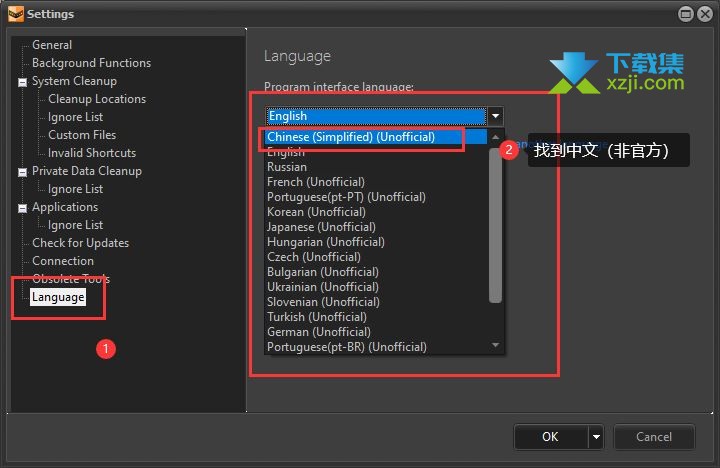Click language list scroll-up arrow
The width and height of the screenshot is (720, 468).
pyautogui.click(x=495, y=137)
